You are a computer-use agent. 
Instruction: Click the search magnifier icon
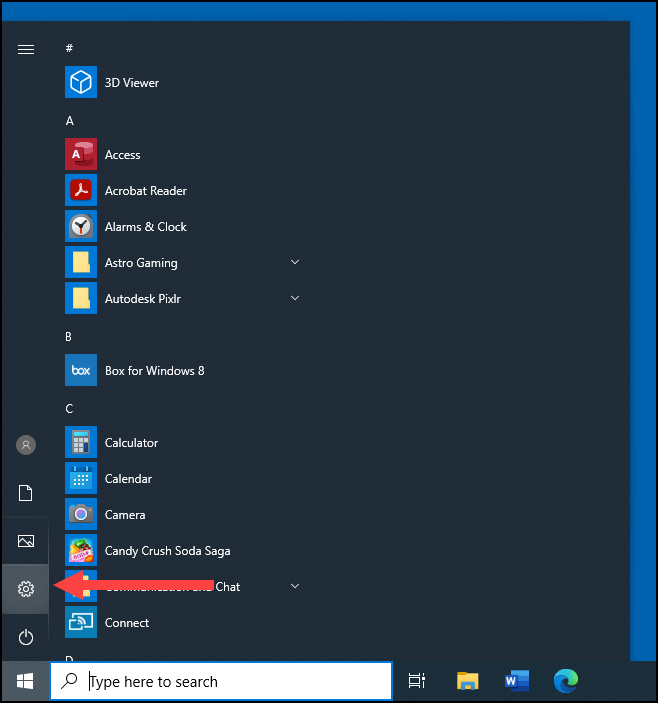(x=69, y=681)
